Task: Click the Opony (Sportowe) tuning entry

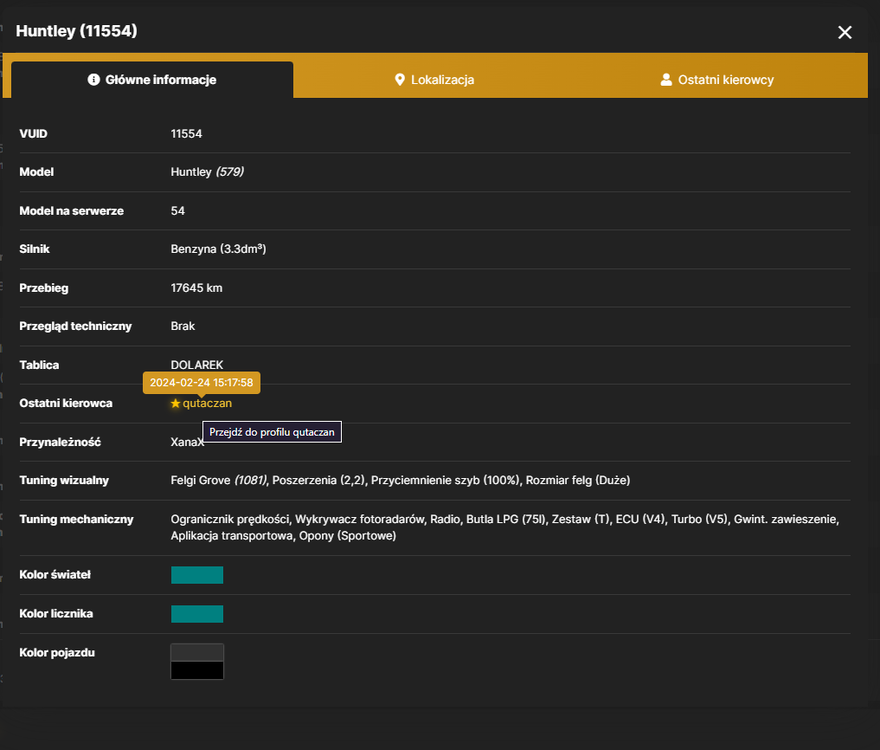Action: (347, 536)
